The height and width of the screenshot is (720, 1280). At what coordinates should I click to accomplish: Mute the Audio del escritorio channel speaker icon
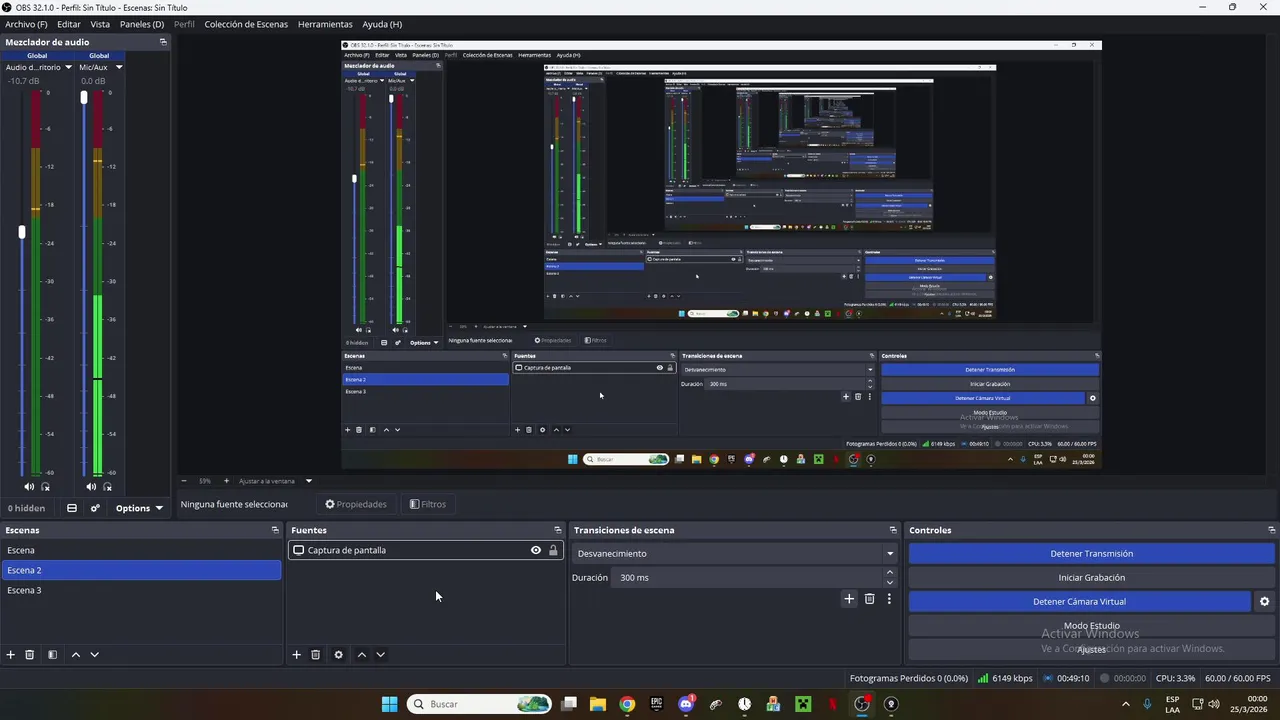coord(29,487)
